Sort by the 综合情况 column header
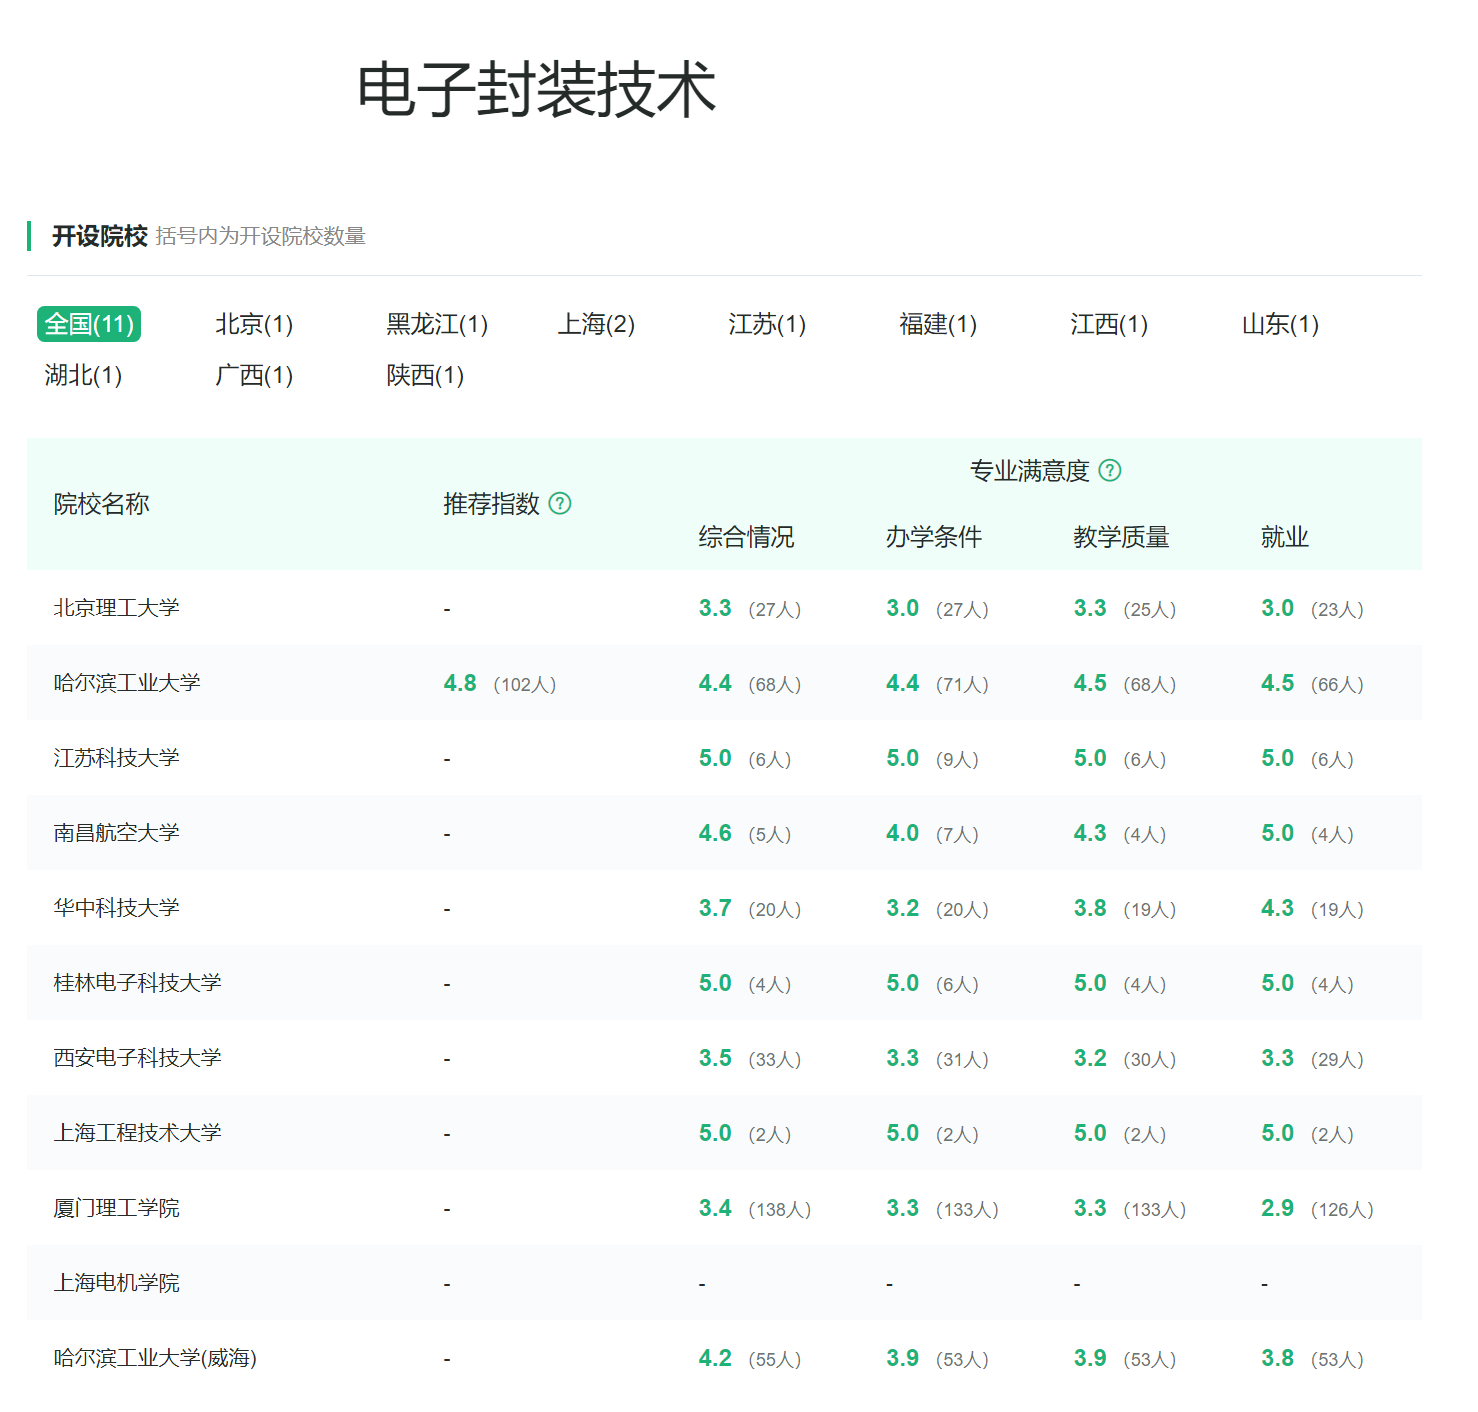 (748, 537)
